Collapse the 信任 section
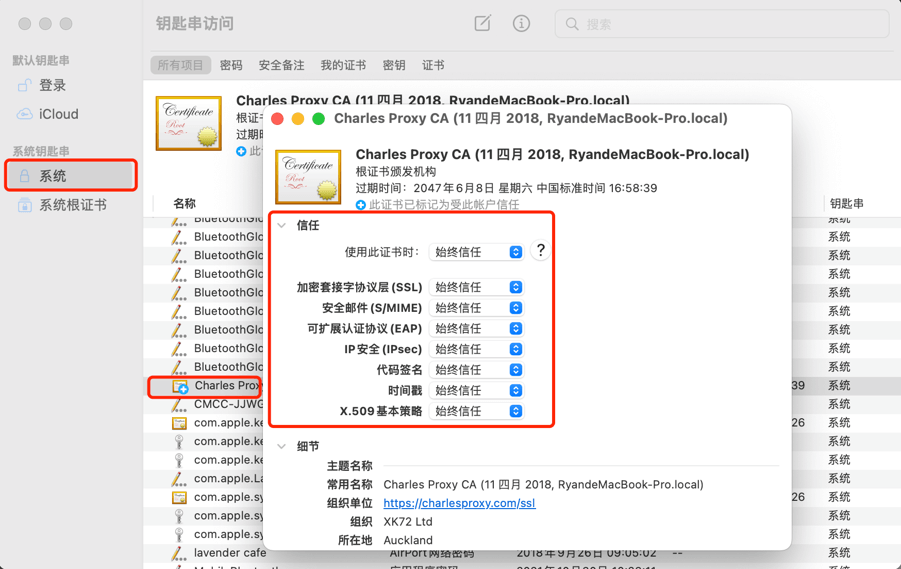 tap(282, 226)
